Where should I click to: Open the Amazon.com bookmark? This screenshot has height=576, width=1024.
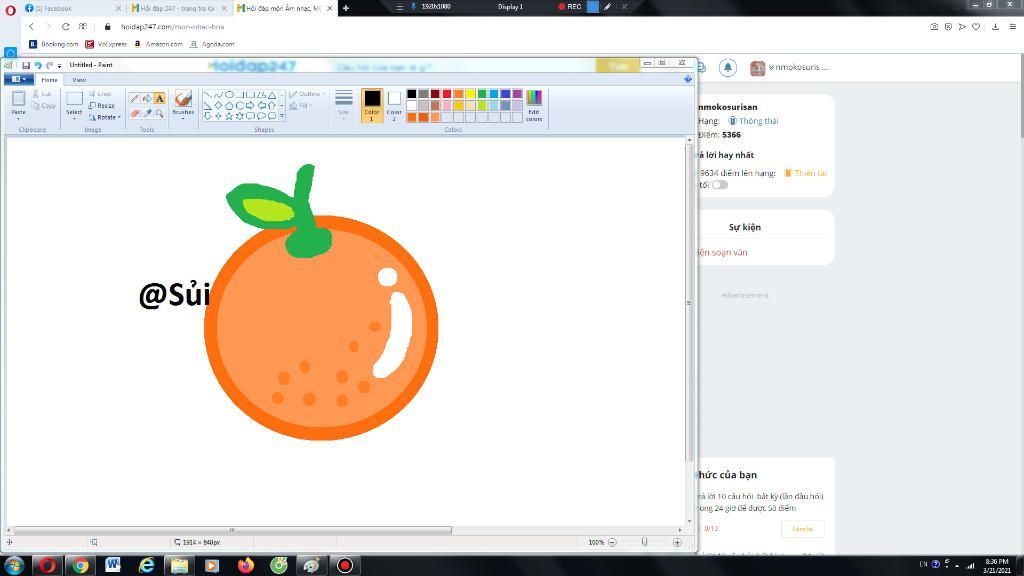pos(158,44)
